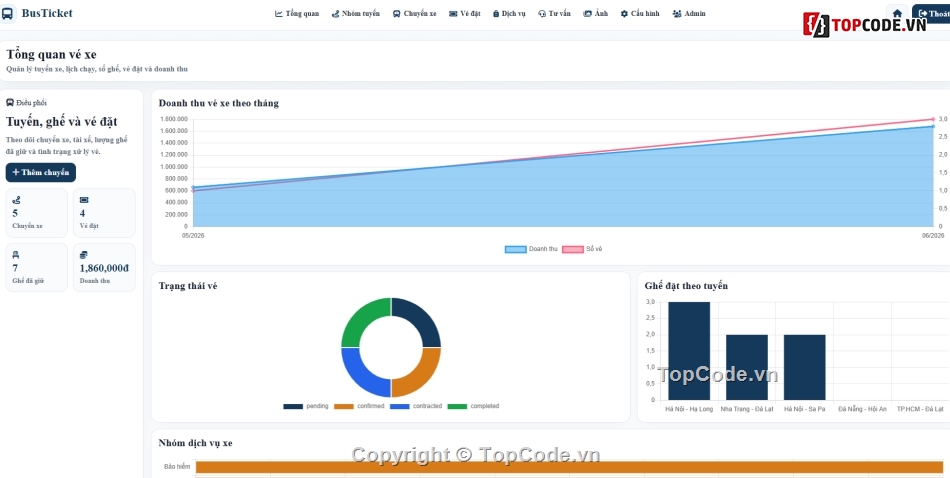
Task: Open the Tổng quan menu
Action: [297, 13]
